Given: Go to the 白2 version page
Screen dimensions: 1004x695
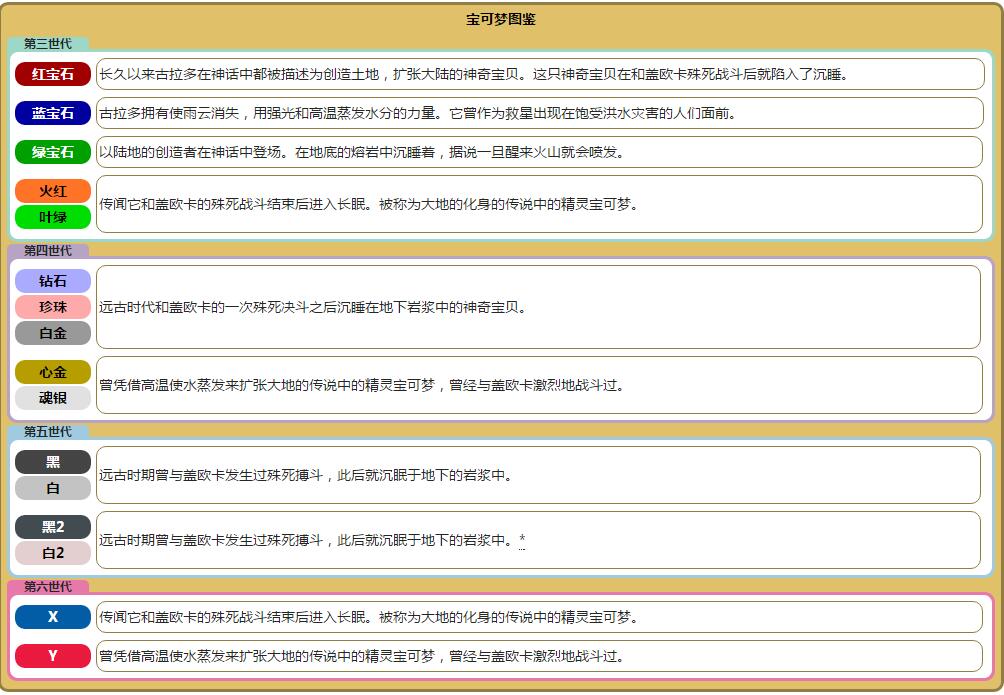Looking at the screenshot, I should [53, 553].
